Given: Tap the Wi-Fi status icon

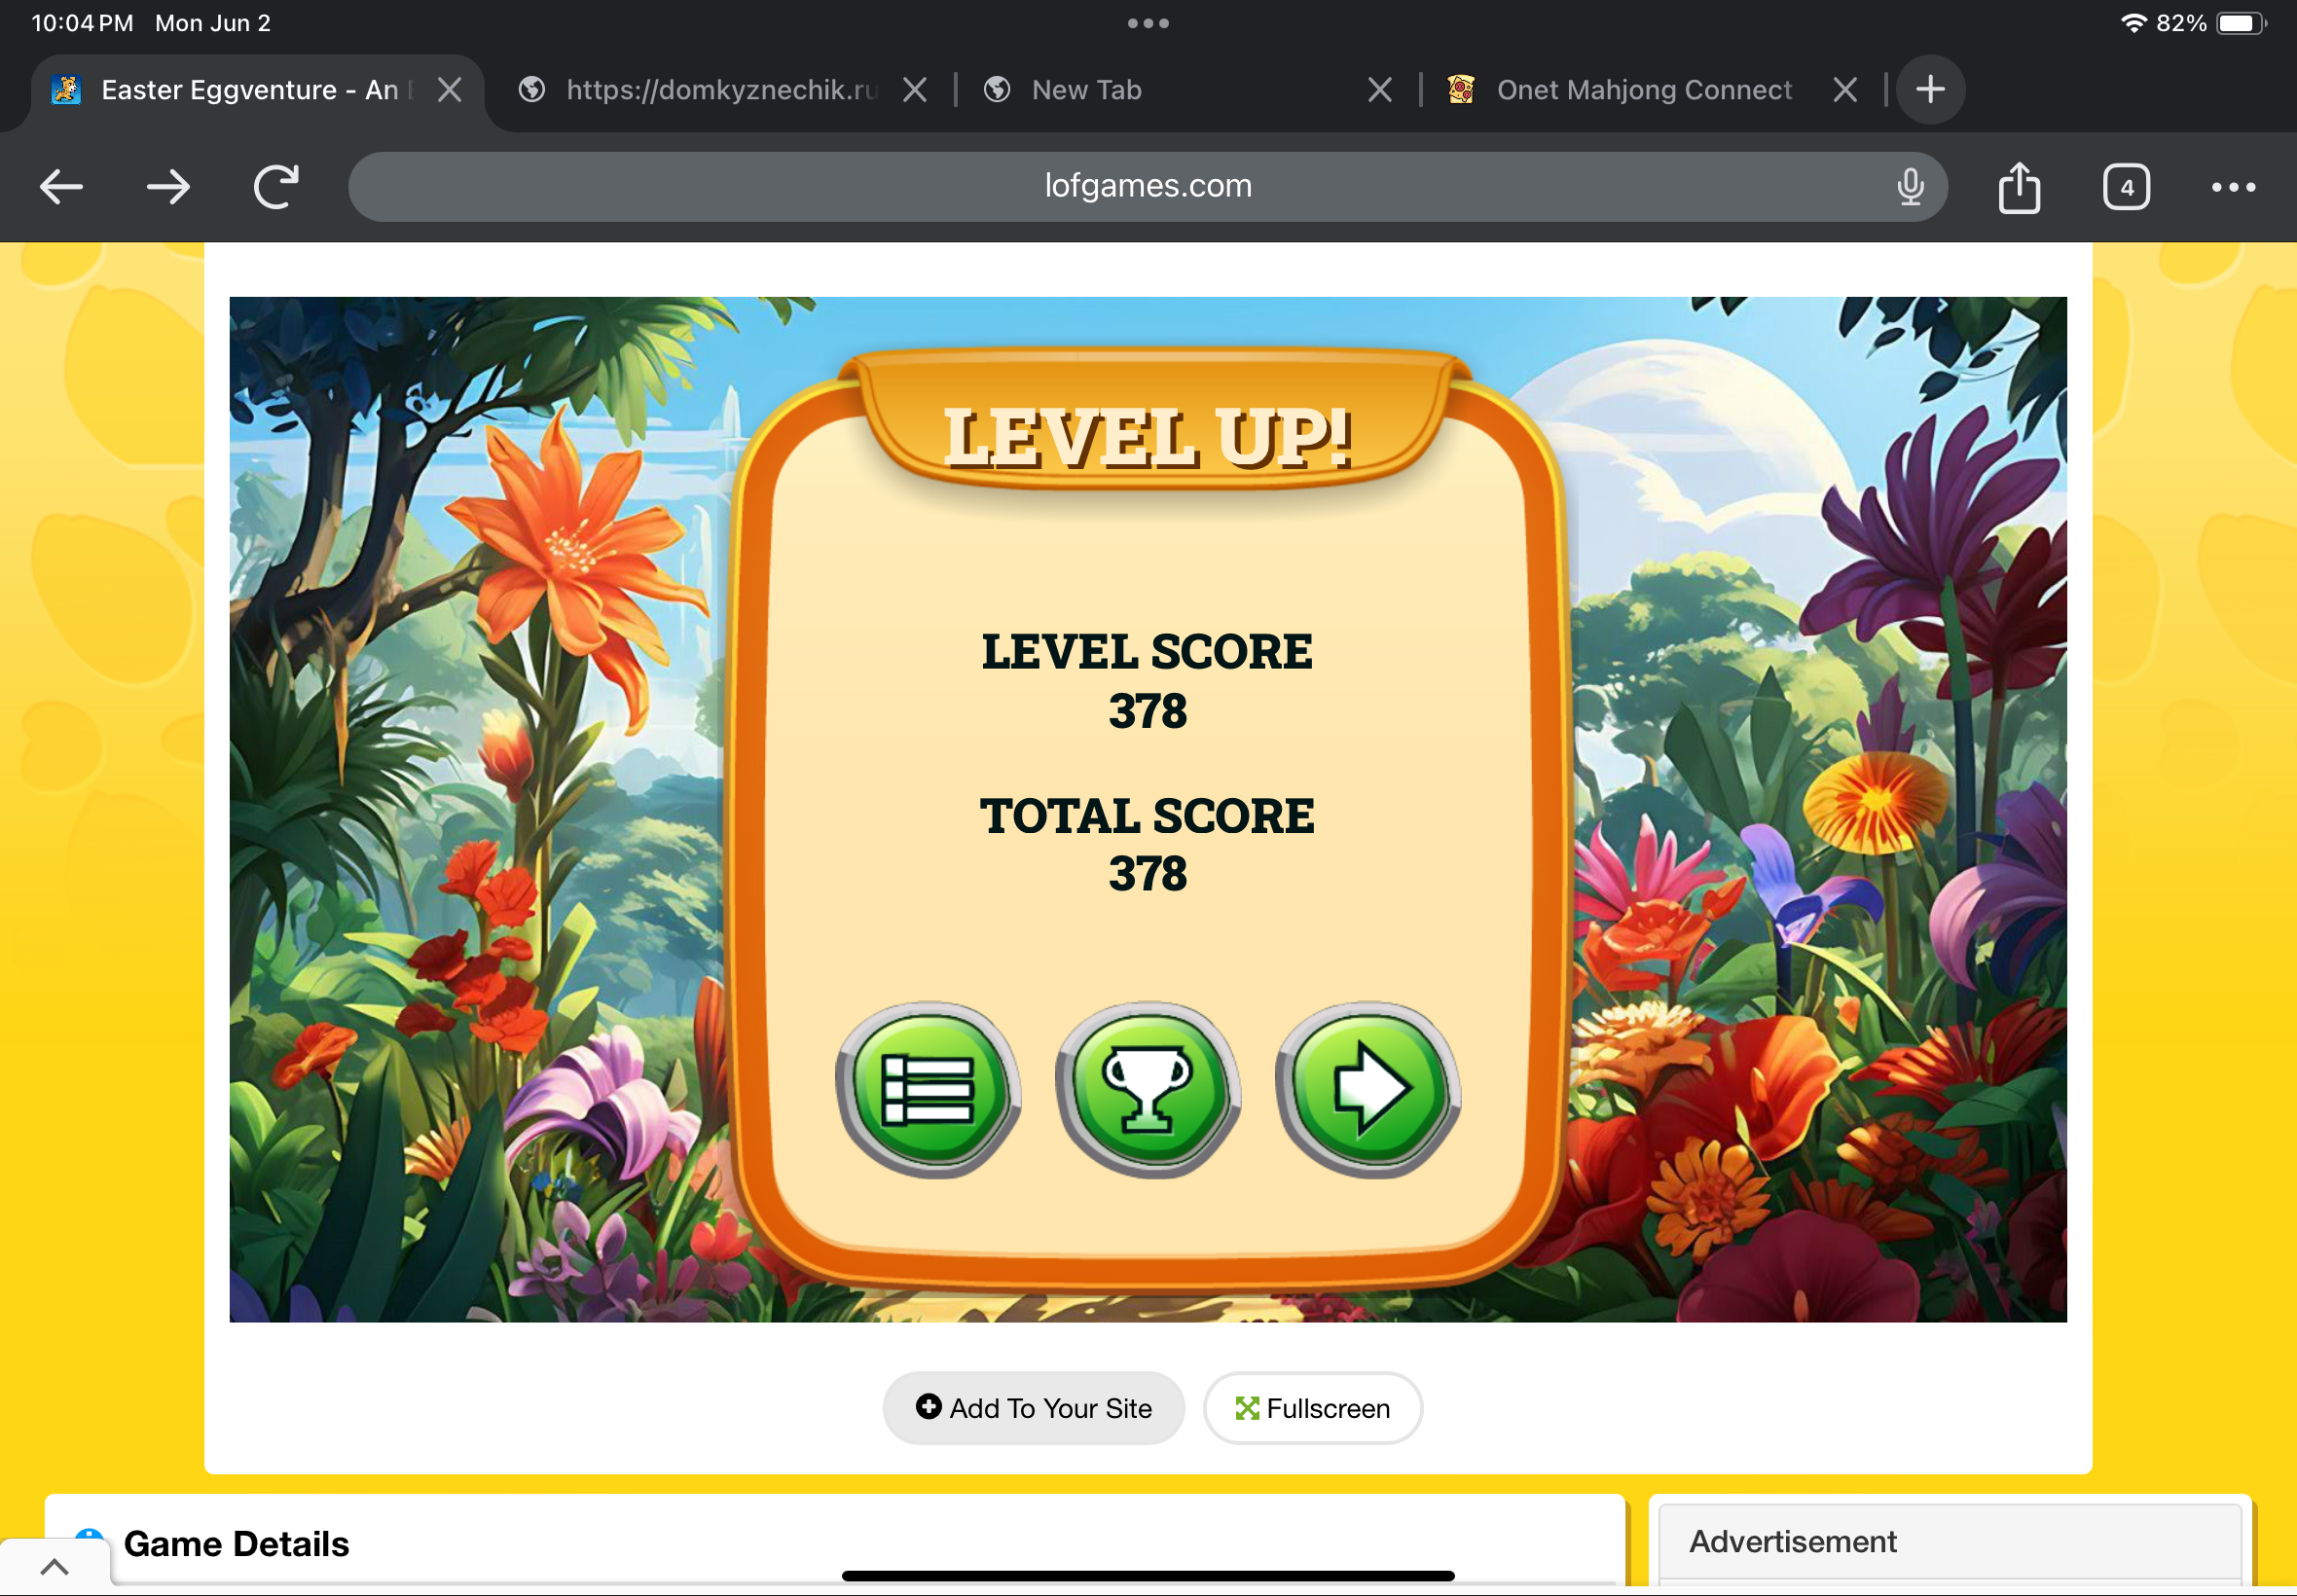Looking at the screenshot, I should pyautogui.click(x=2133, y=23).
